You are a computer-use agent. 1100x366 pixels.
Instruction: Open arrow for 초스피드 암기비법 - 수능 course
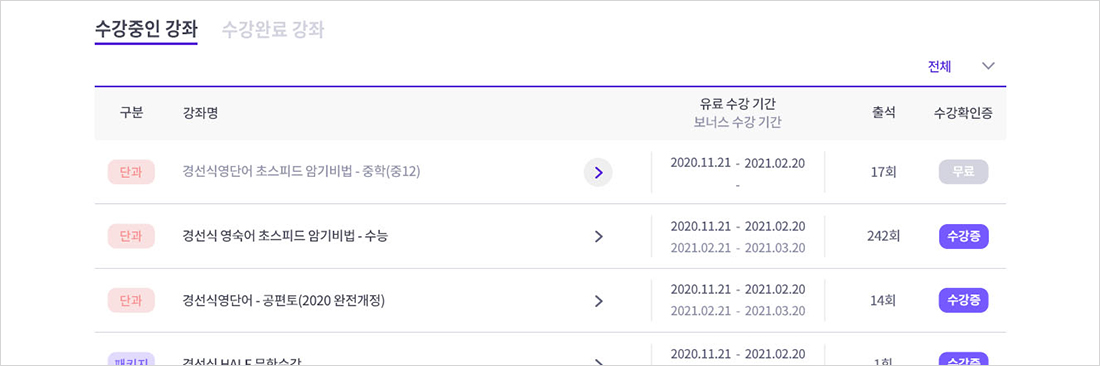tap(598, 237)
